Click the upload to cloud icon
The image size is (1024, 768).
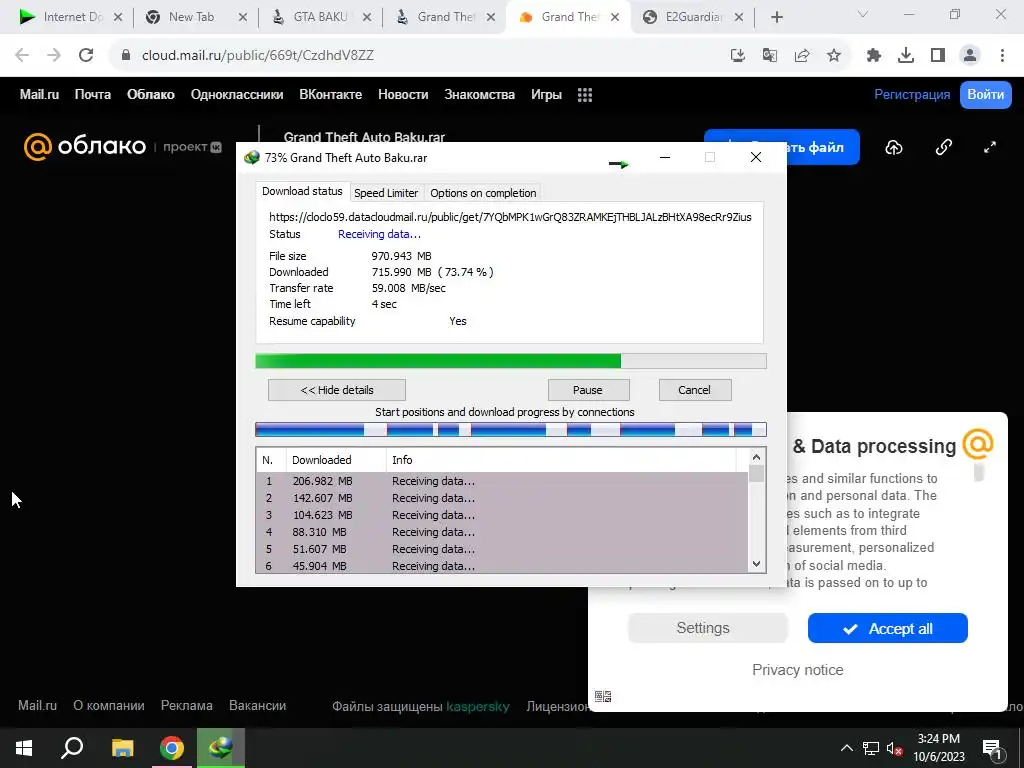coord(894,148)
